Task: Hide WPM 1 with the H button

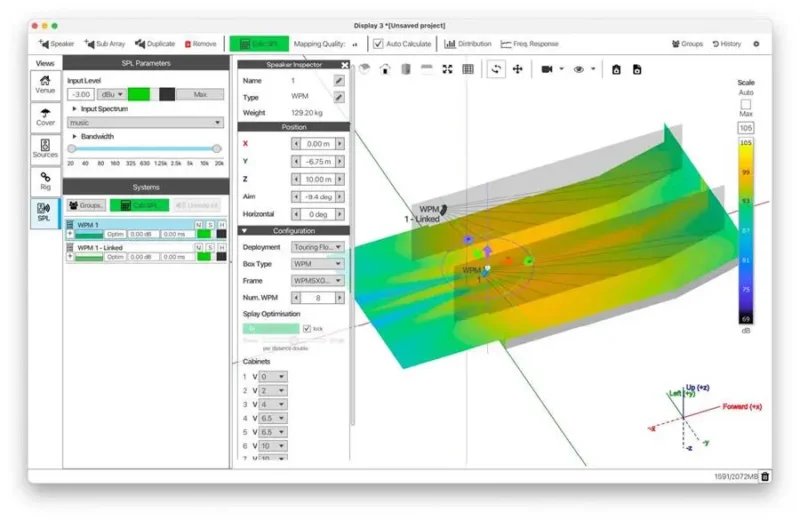Action: 222,225
